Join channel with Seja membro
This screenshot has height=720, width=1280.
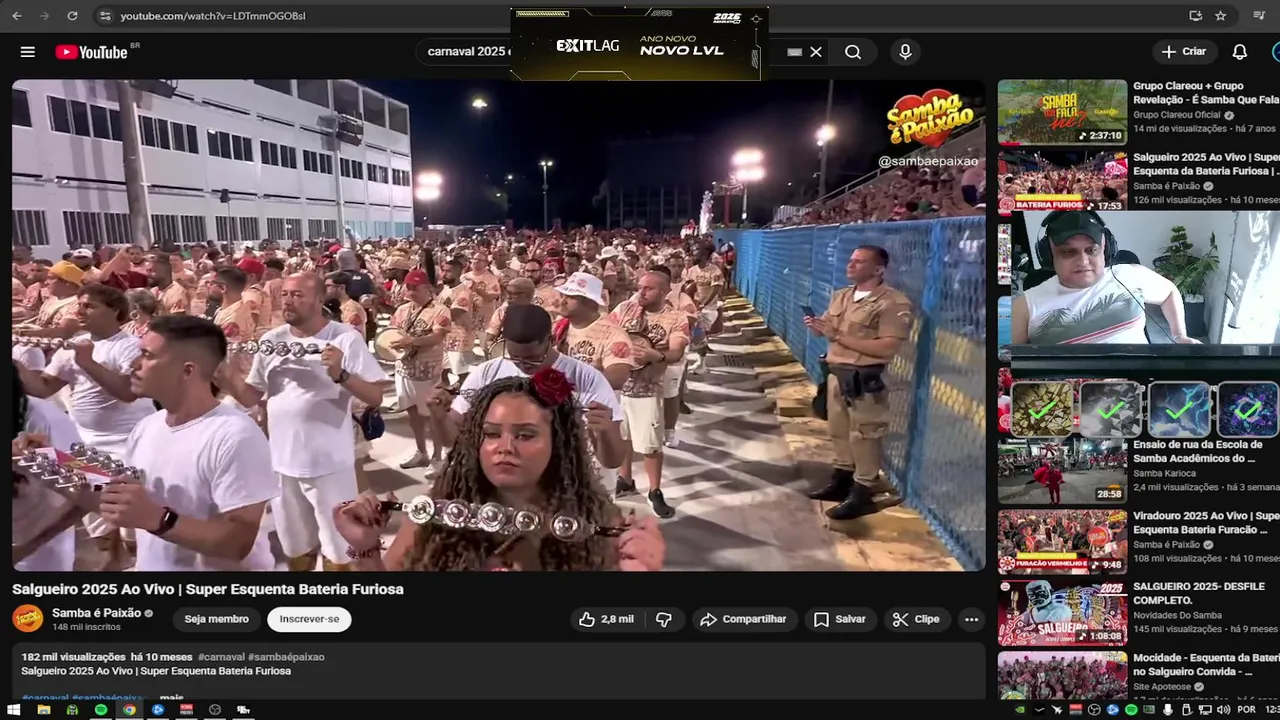216,619
